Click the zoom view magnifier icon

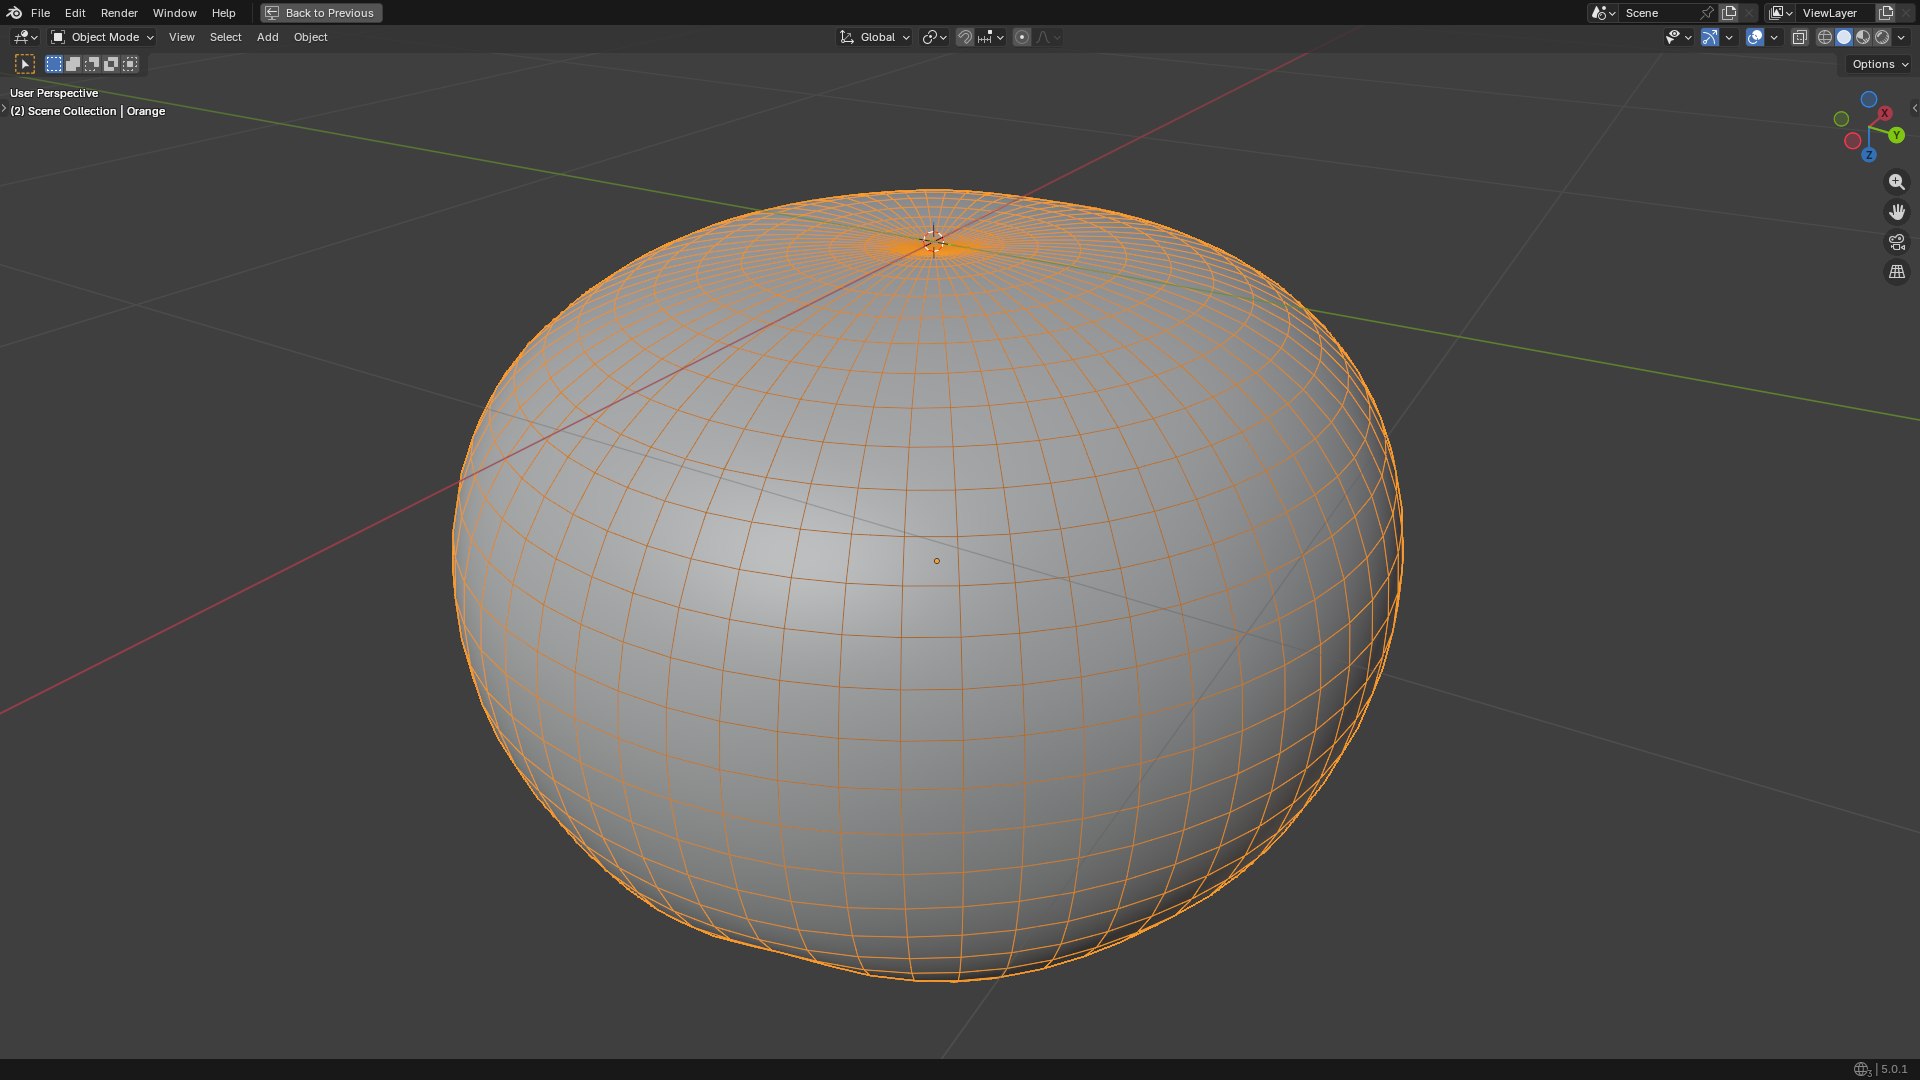(1896, 182)
